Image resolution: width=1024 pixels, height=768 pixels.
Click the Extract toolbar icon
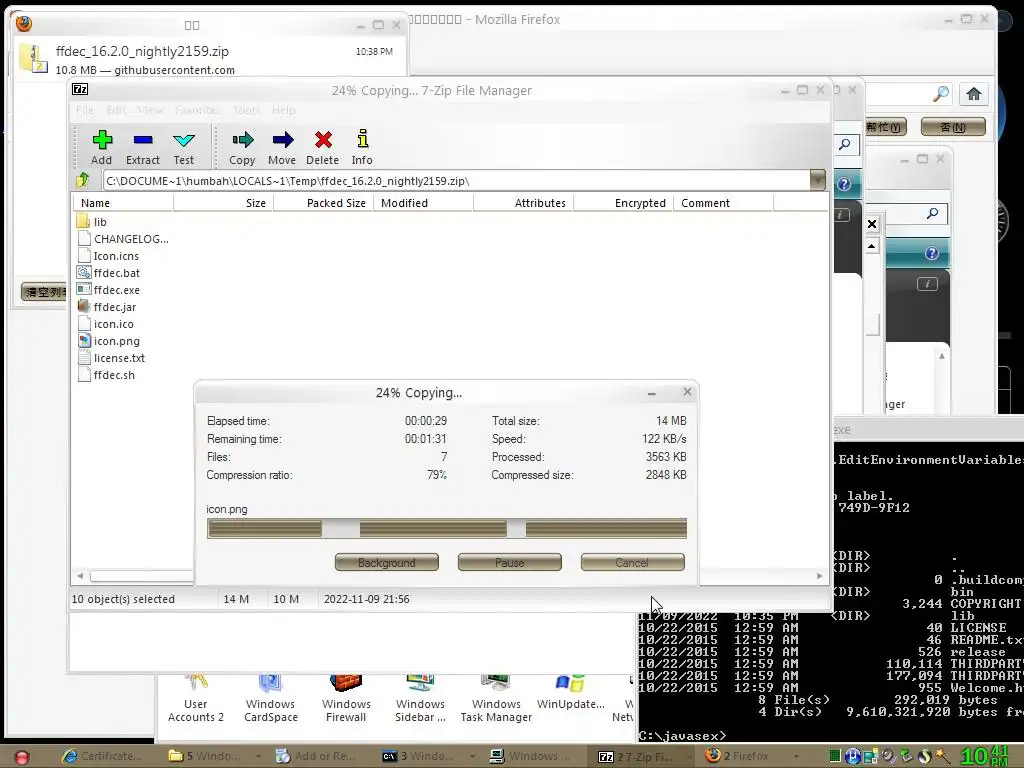point(142,140)
